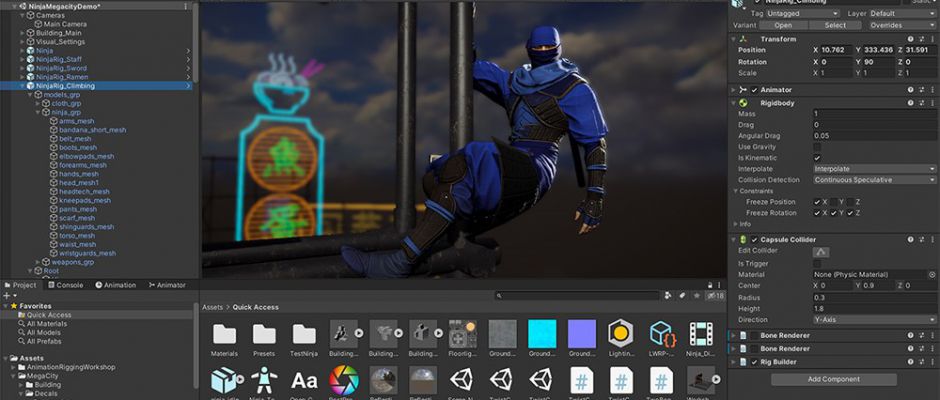The image size is (940, 400).
Task: Open Transform component three-dot options menu
Action: click(x=931, y=38)
